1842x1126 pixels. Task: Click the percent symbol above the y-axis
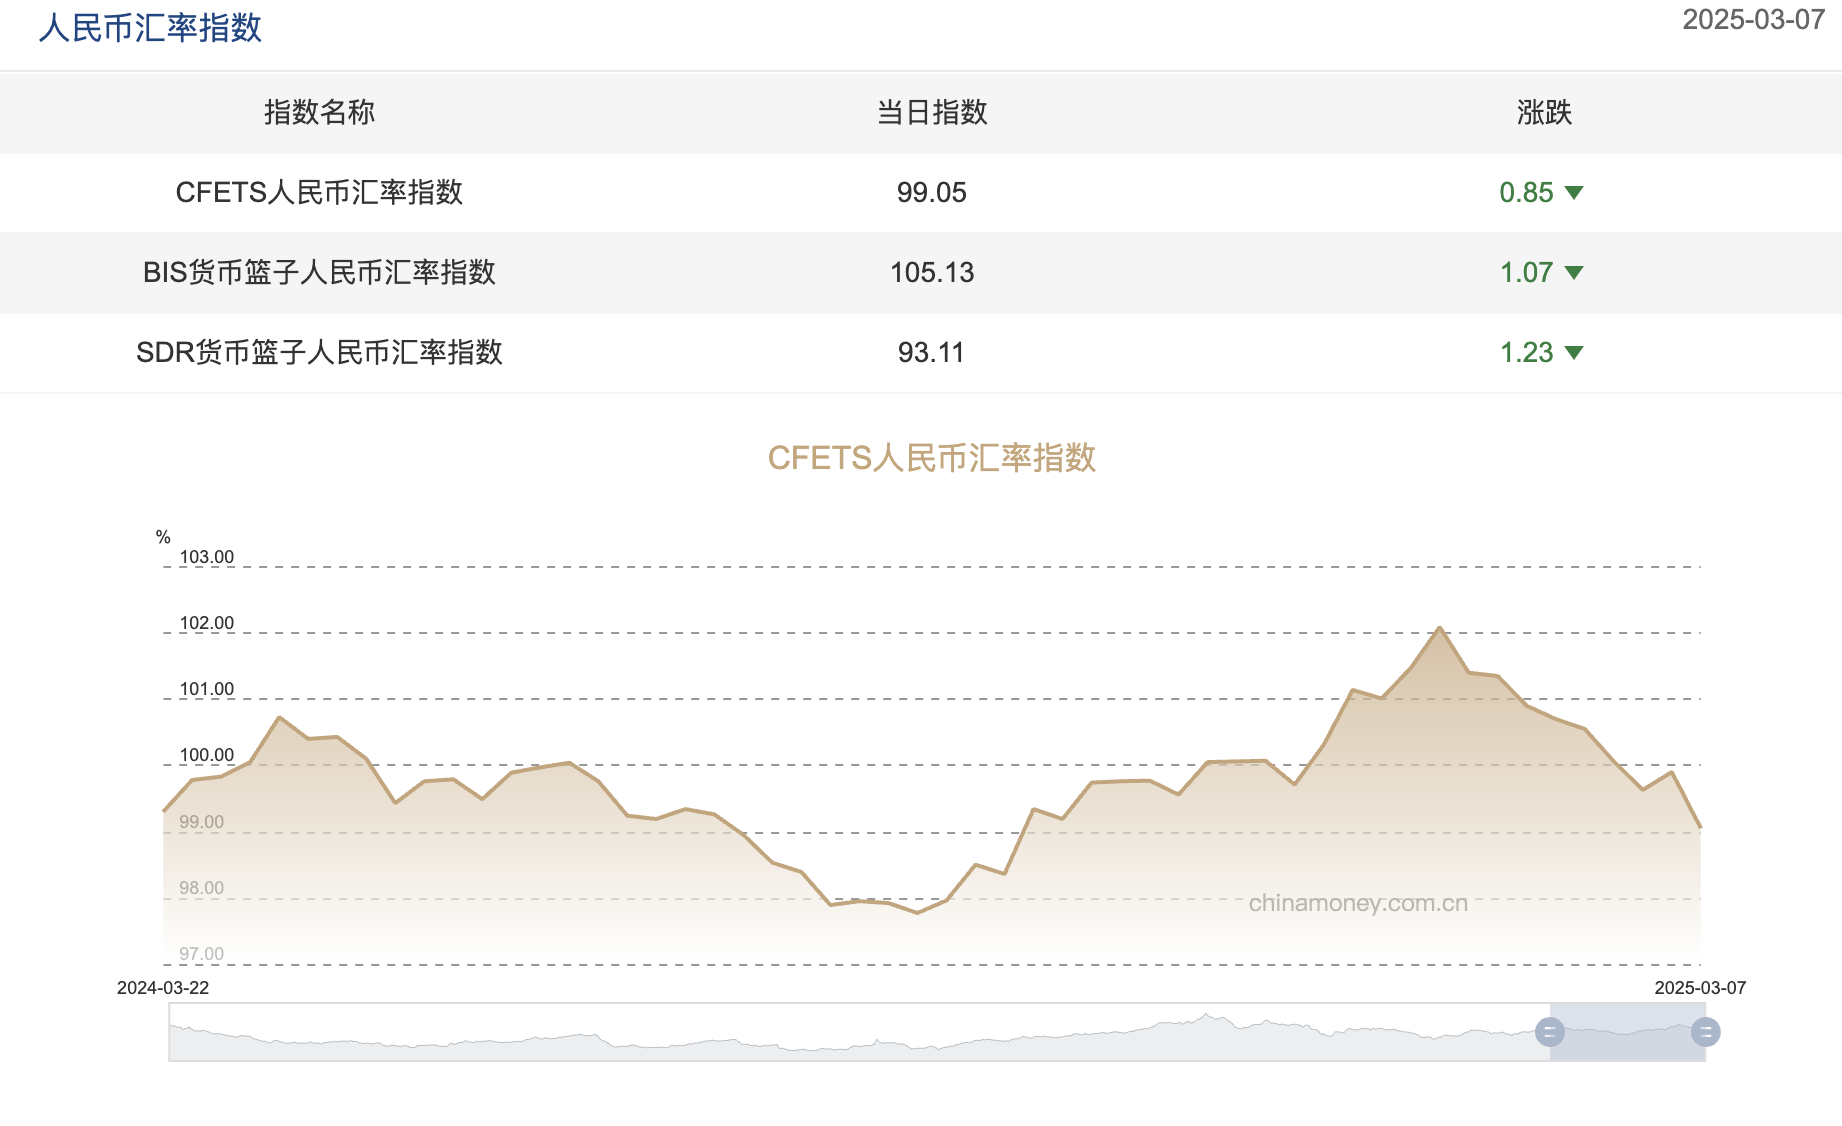pyautogui.click(x=163, y=535)
